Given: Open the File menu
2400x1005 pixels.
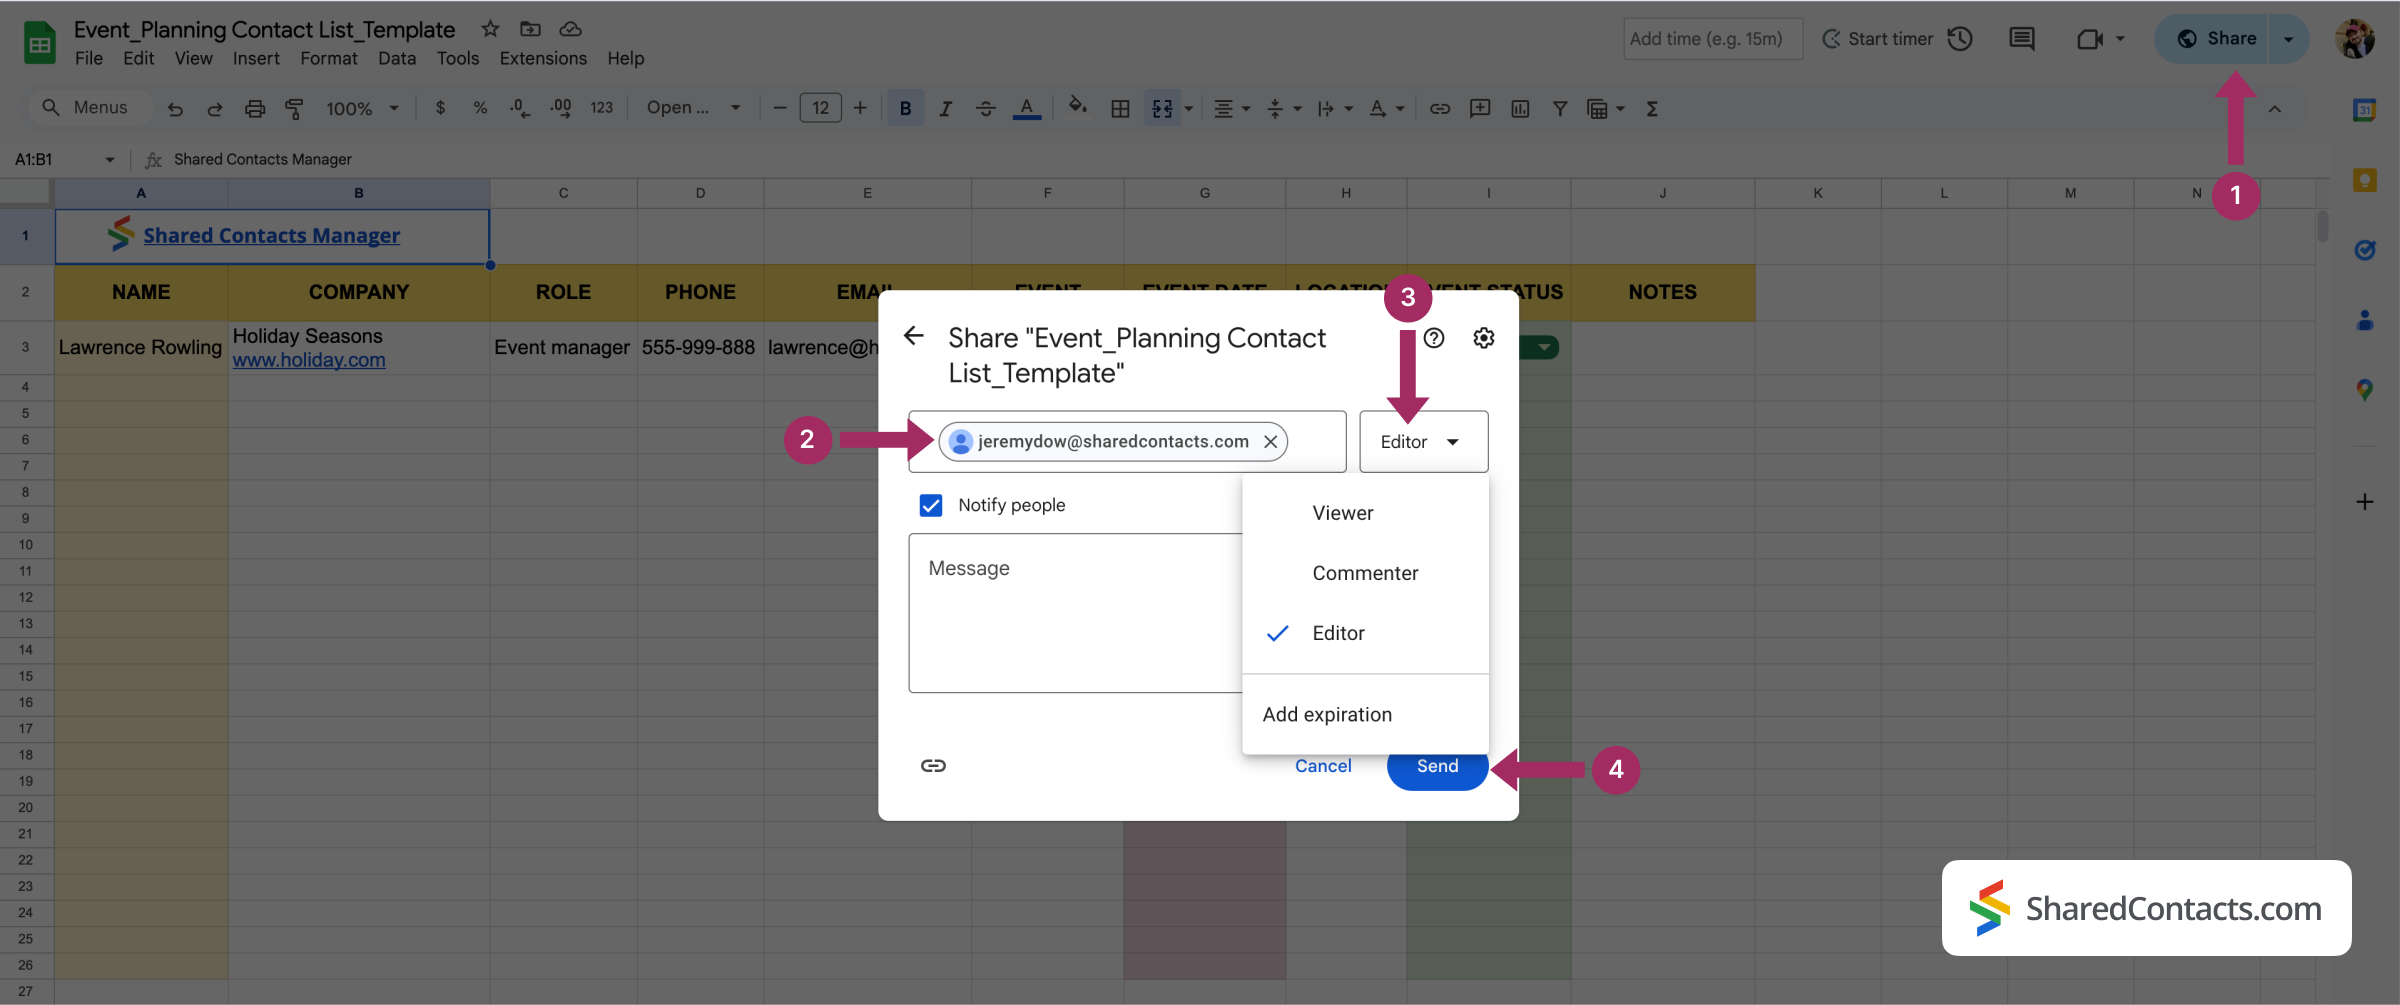Looking at the screenshot, I should pyautogui.click(x=88, y=58).
